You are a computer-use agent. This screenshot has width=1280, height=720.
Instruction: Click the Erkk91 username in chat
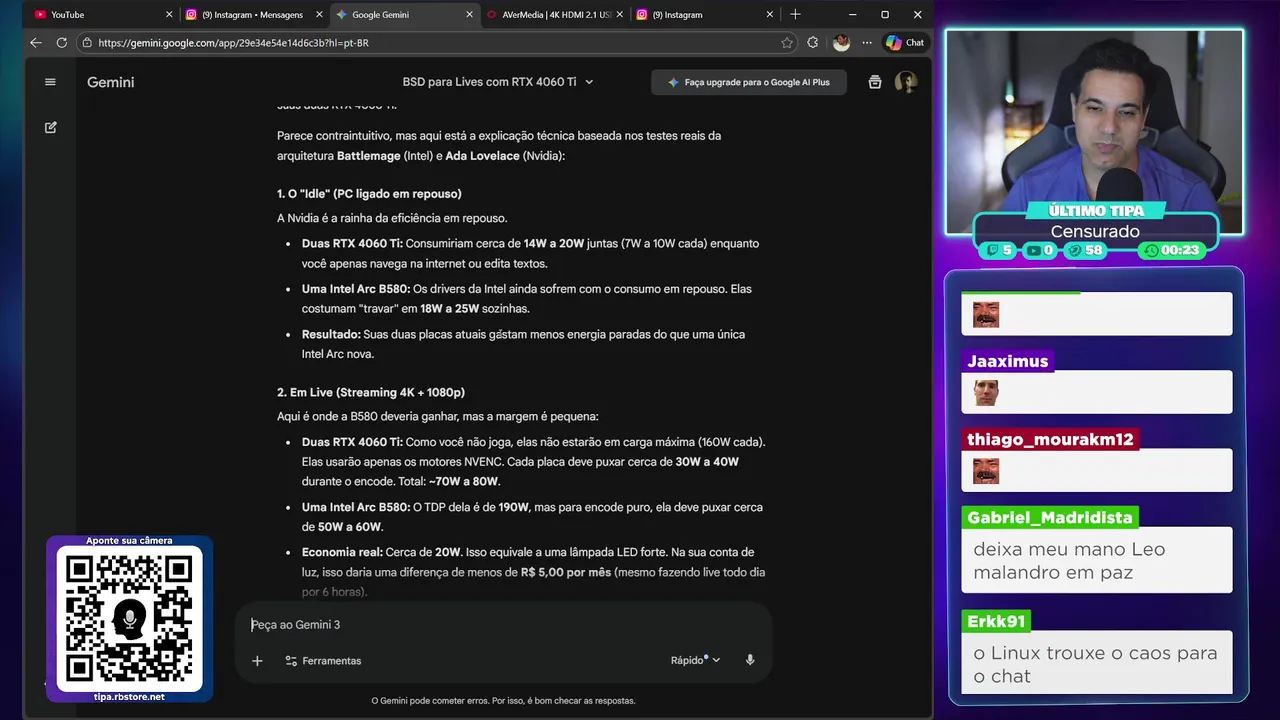pyautogui.click(x=996, y=621)
